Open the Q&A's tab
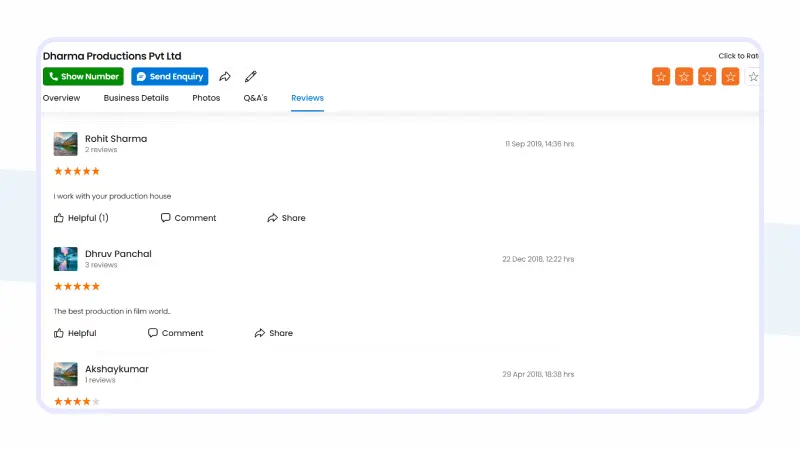Screen dimensions: 800x450 click(x=255, y=98)
